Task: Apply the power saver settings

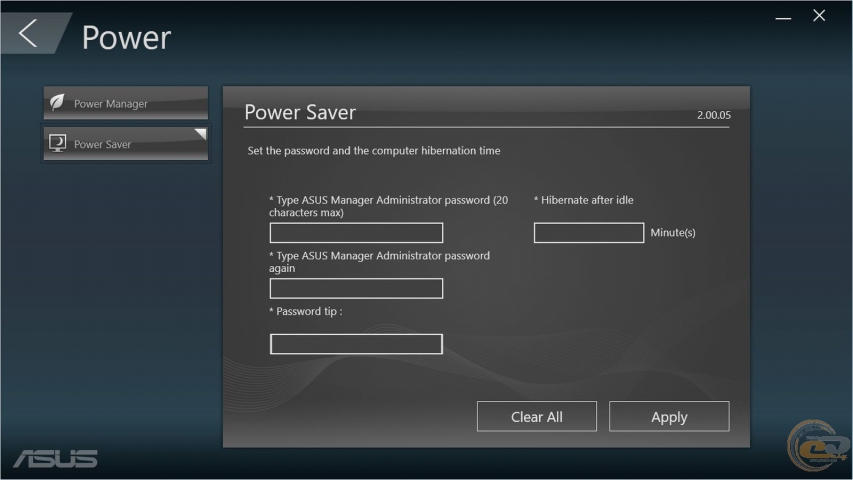Action: click(669, 417)
